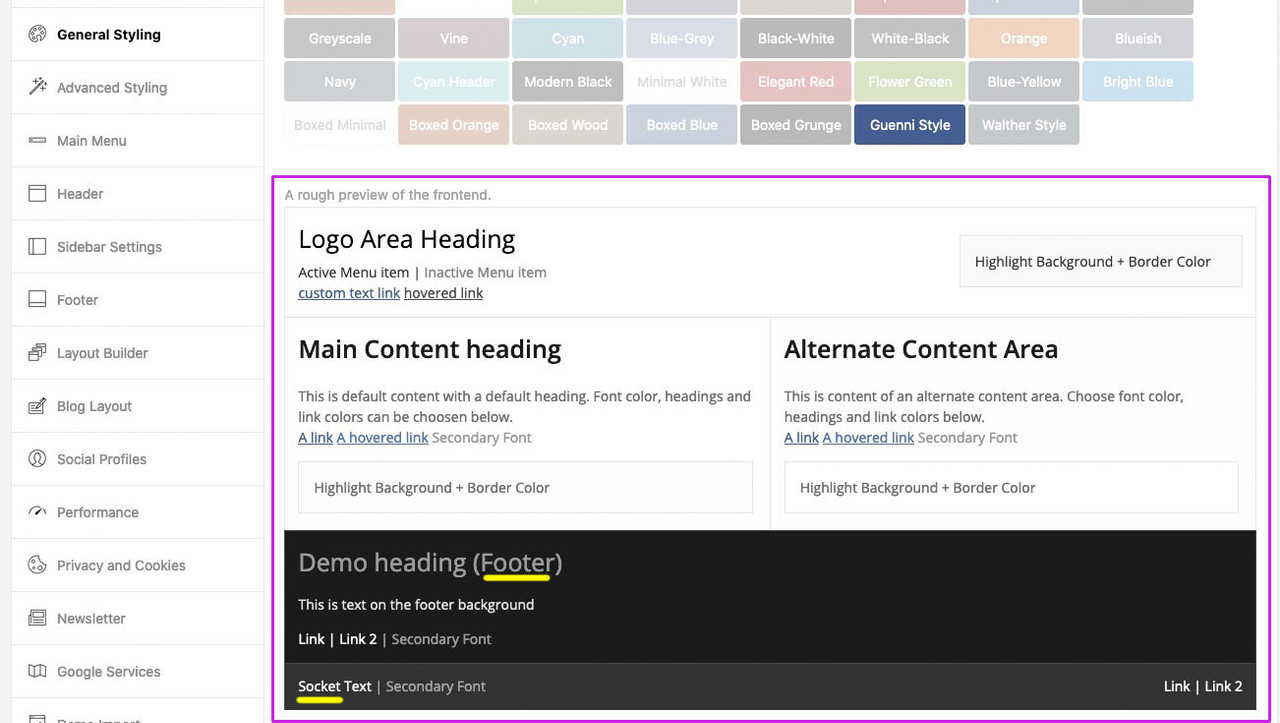Select the Blue-Yellow scheme
This screenshot has height=723, width=1280.
click(1024, 81)
